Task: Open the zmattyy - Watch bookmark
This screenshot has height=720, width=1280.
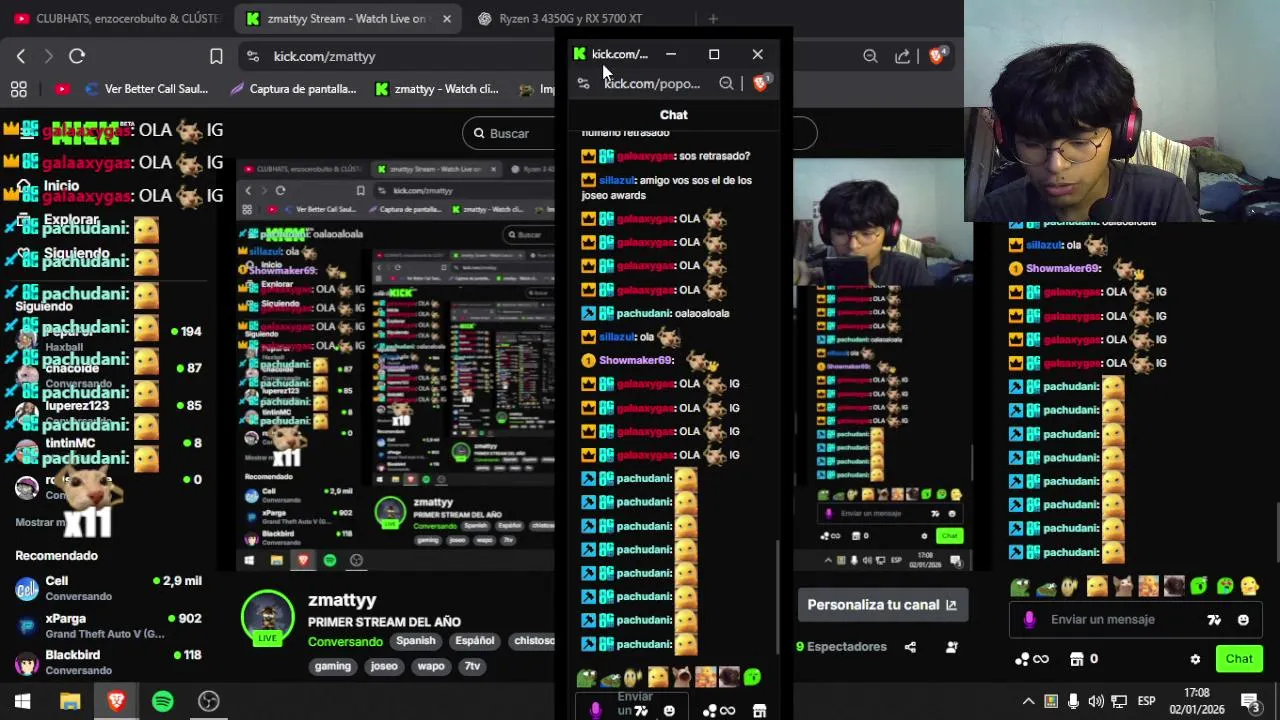Action: 436,89
